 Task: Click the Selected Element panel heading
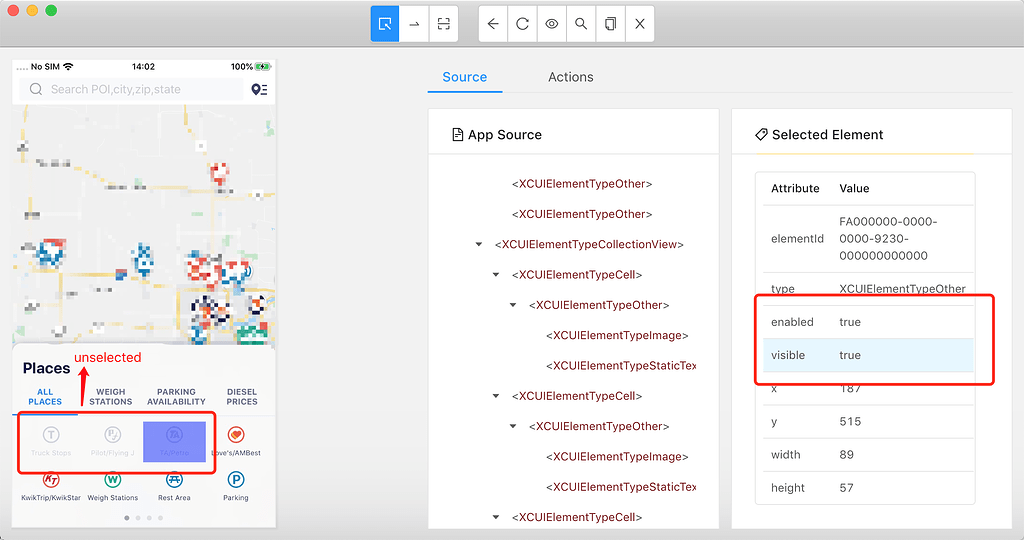819,135
